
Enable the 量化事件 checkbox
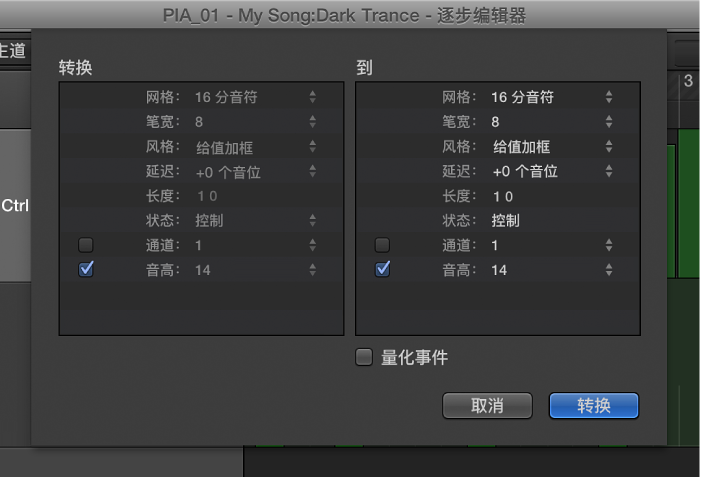[364, 357]
